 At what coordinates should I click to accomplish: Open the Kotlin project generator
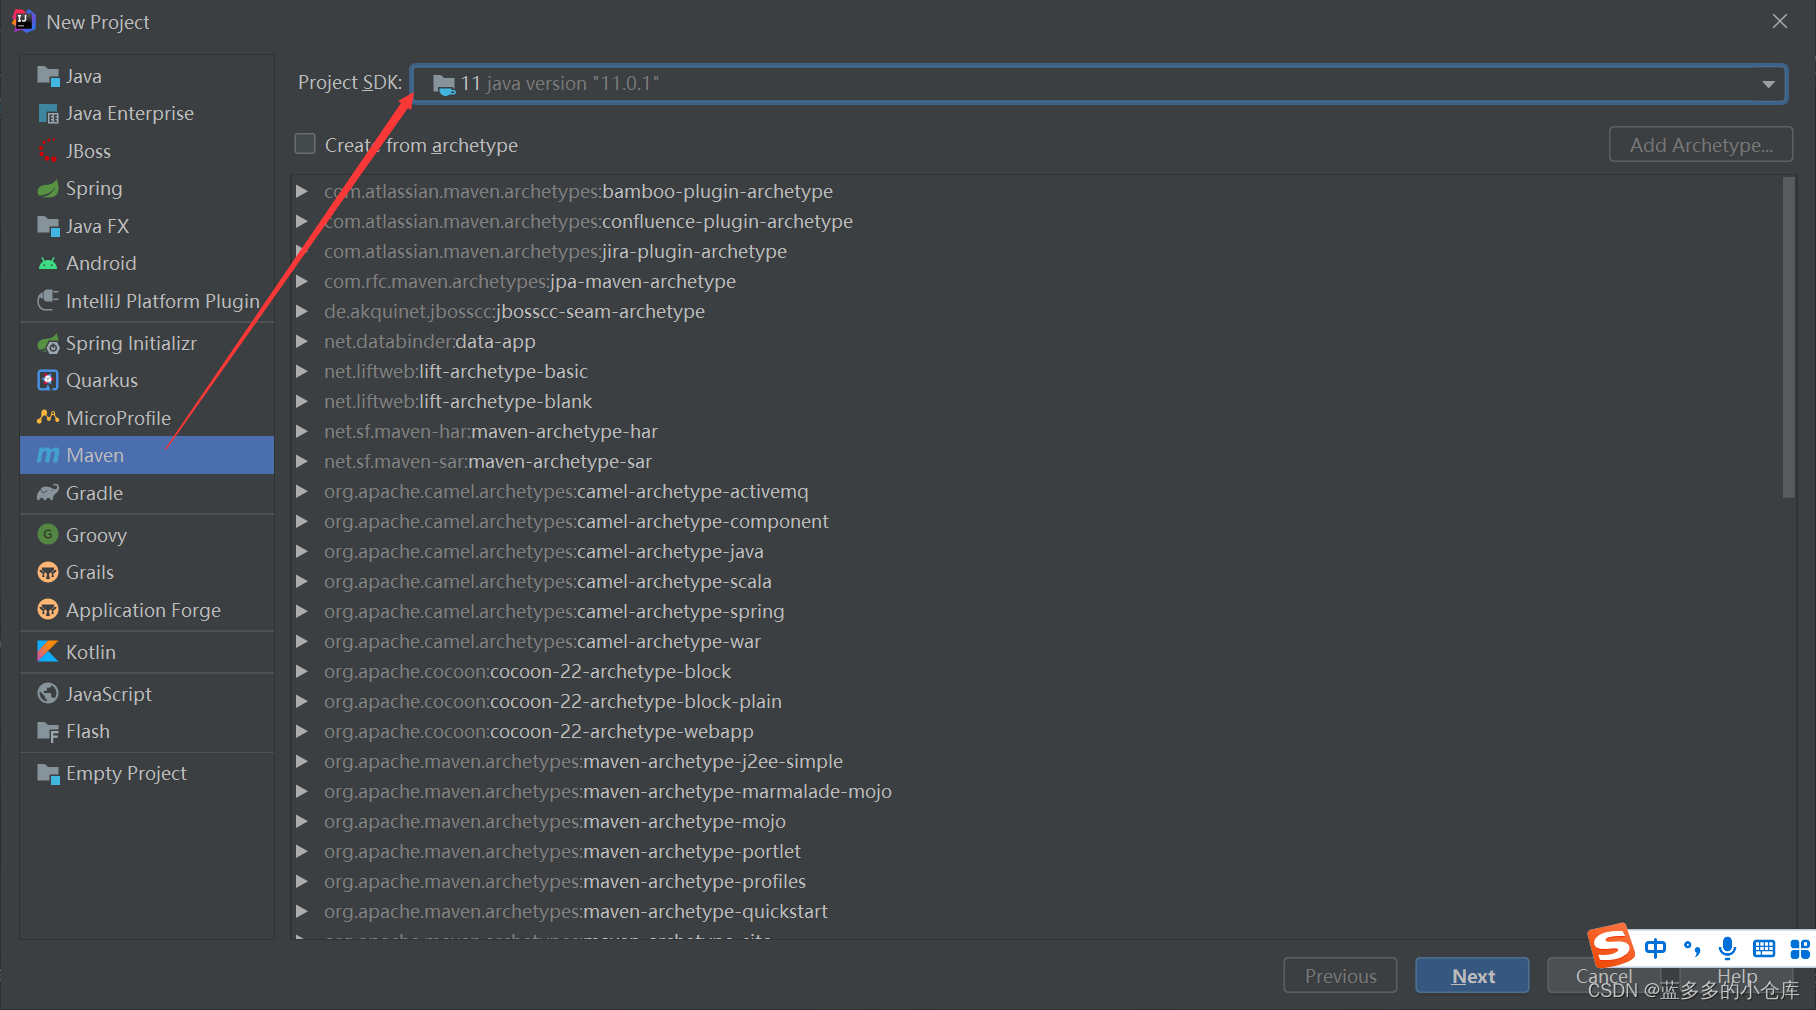[x=91, y=651]
